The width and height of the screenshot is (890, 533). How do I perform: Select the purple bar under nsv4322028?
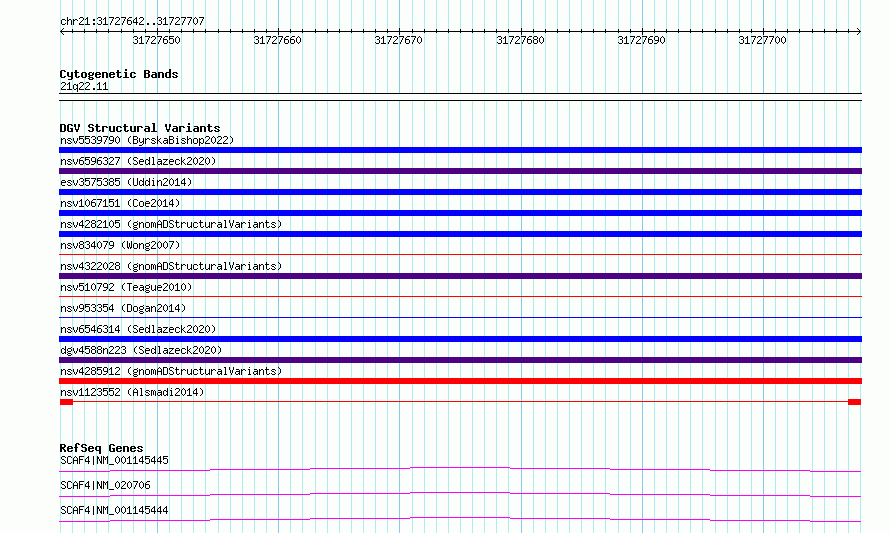(460, 276)
